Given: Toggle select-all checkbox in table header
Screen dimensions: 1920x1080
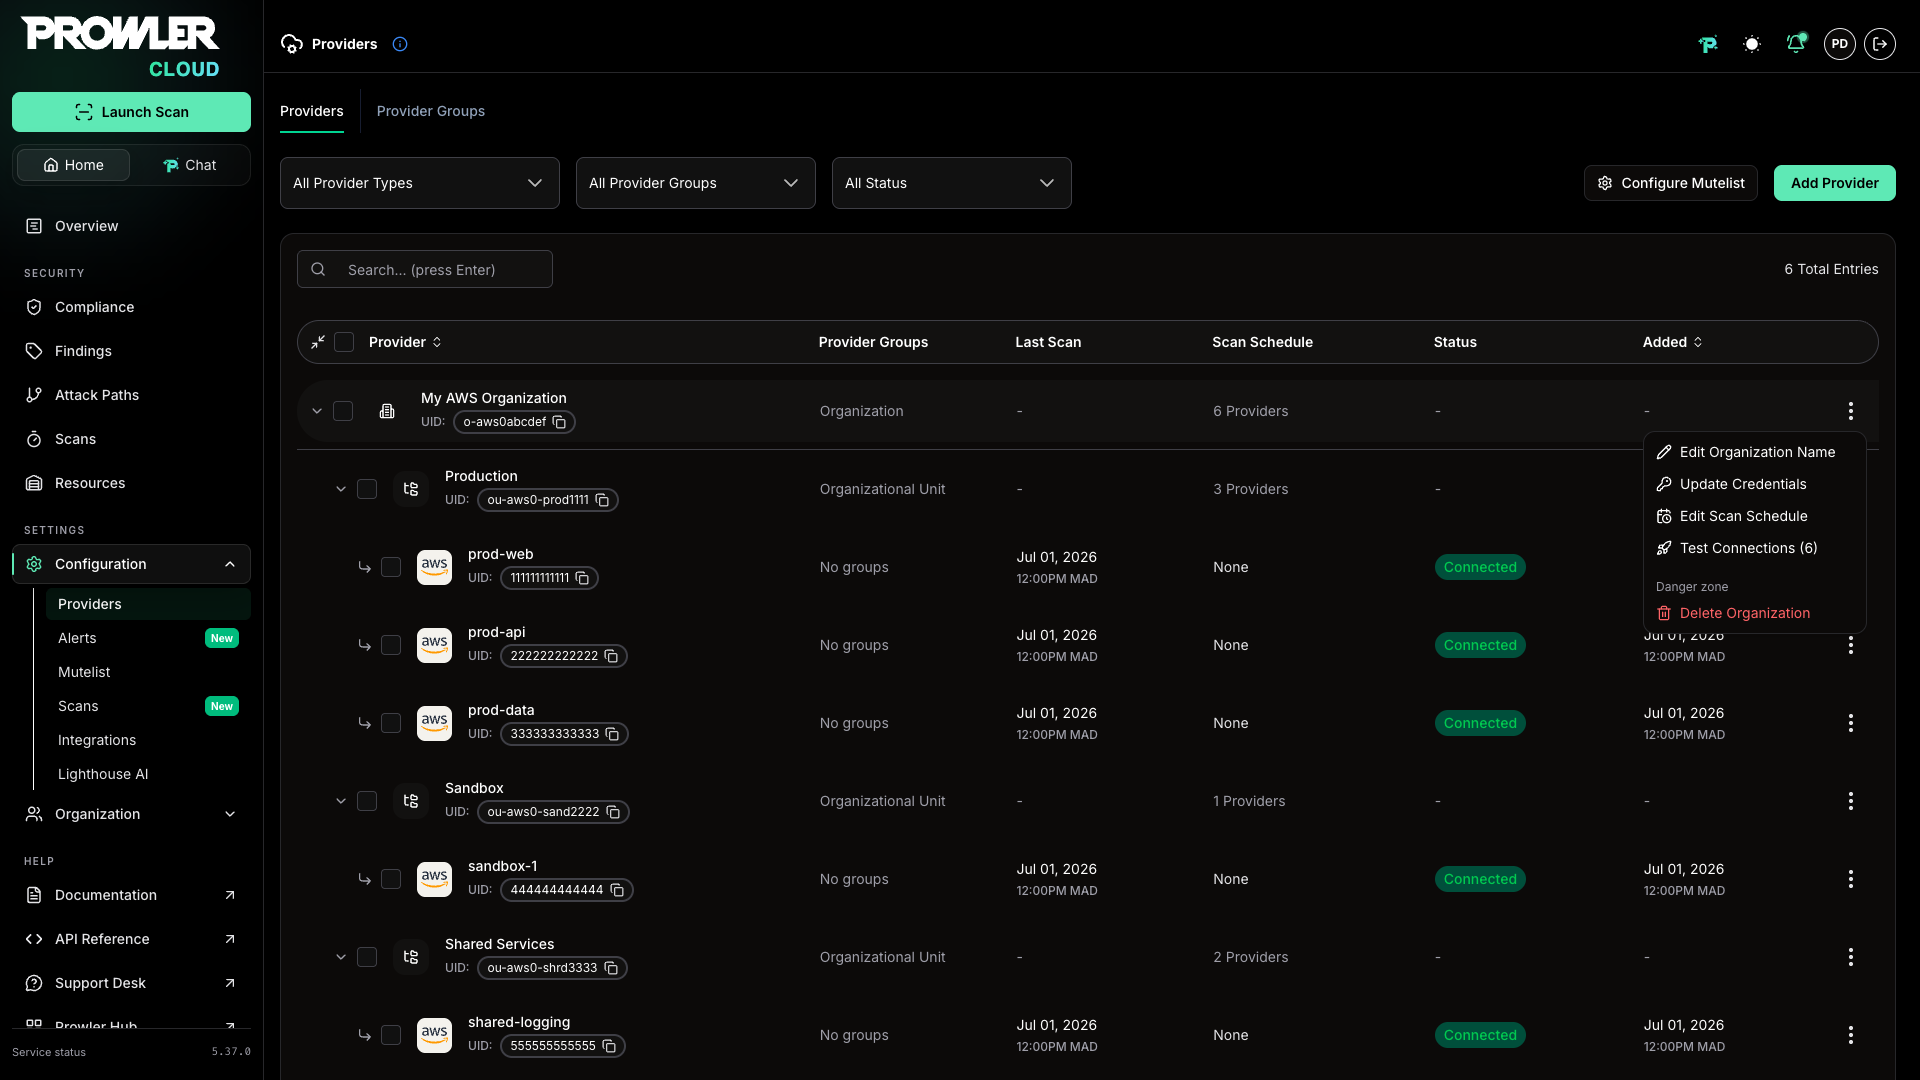Looking at the screenshot, I should click(344, 342).
